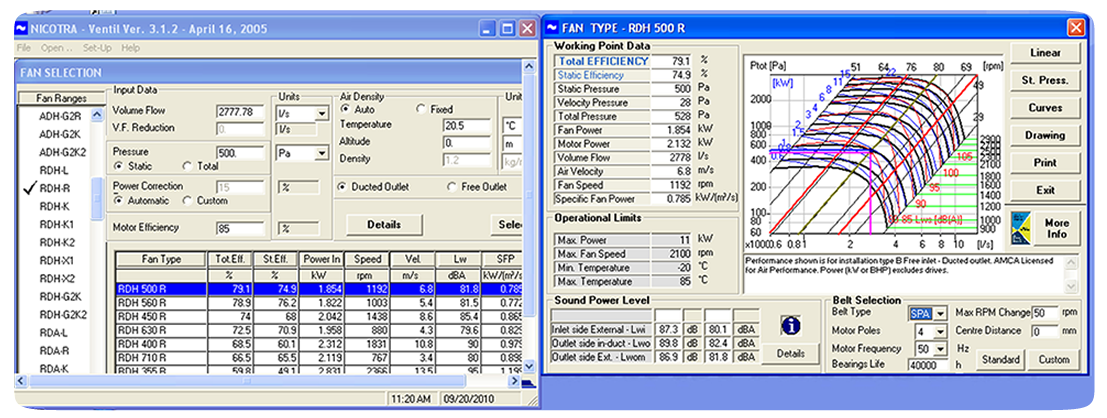Click the Tot.Eff. column header

pos(228,259)
